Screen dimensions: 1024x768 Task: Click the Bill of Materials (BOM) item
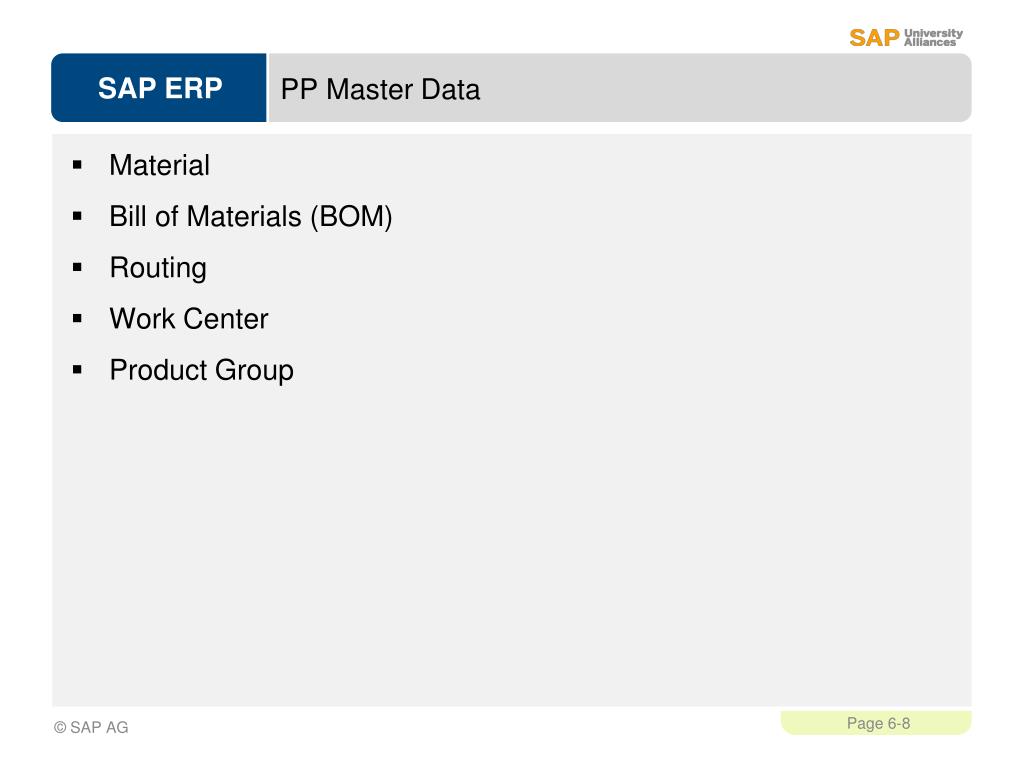click(x=251, y=216)
